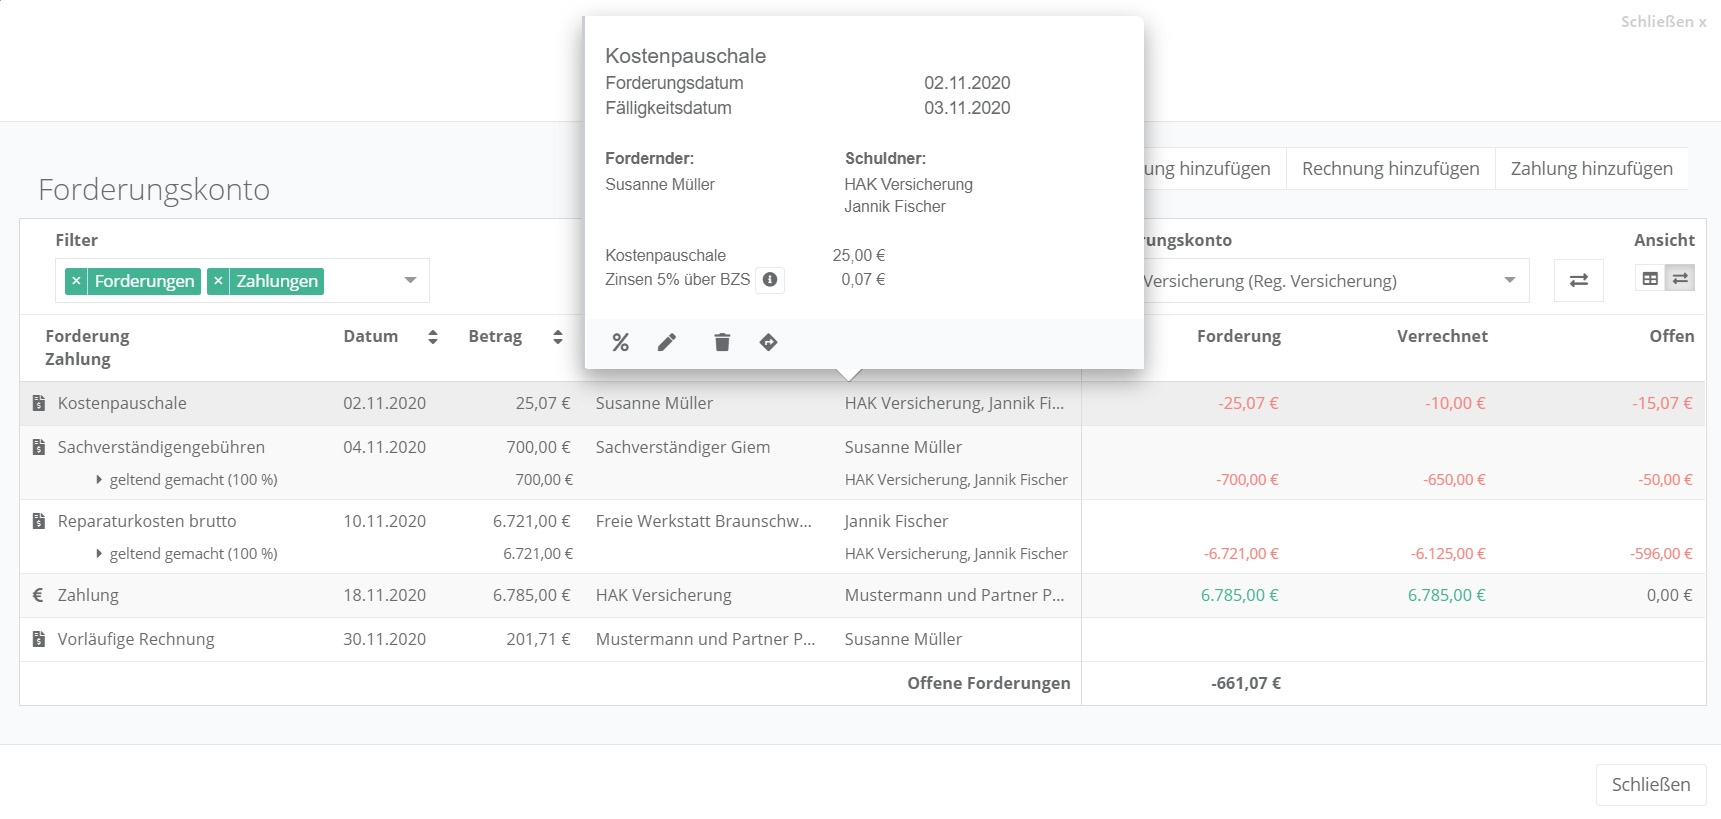
Task: Click Zahlung hinzufügen tab
Action: (1591, 169)
